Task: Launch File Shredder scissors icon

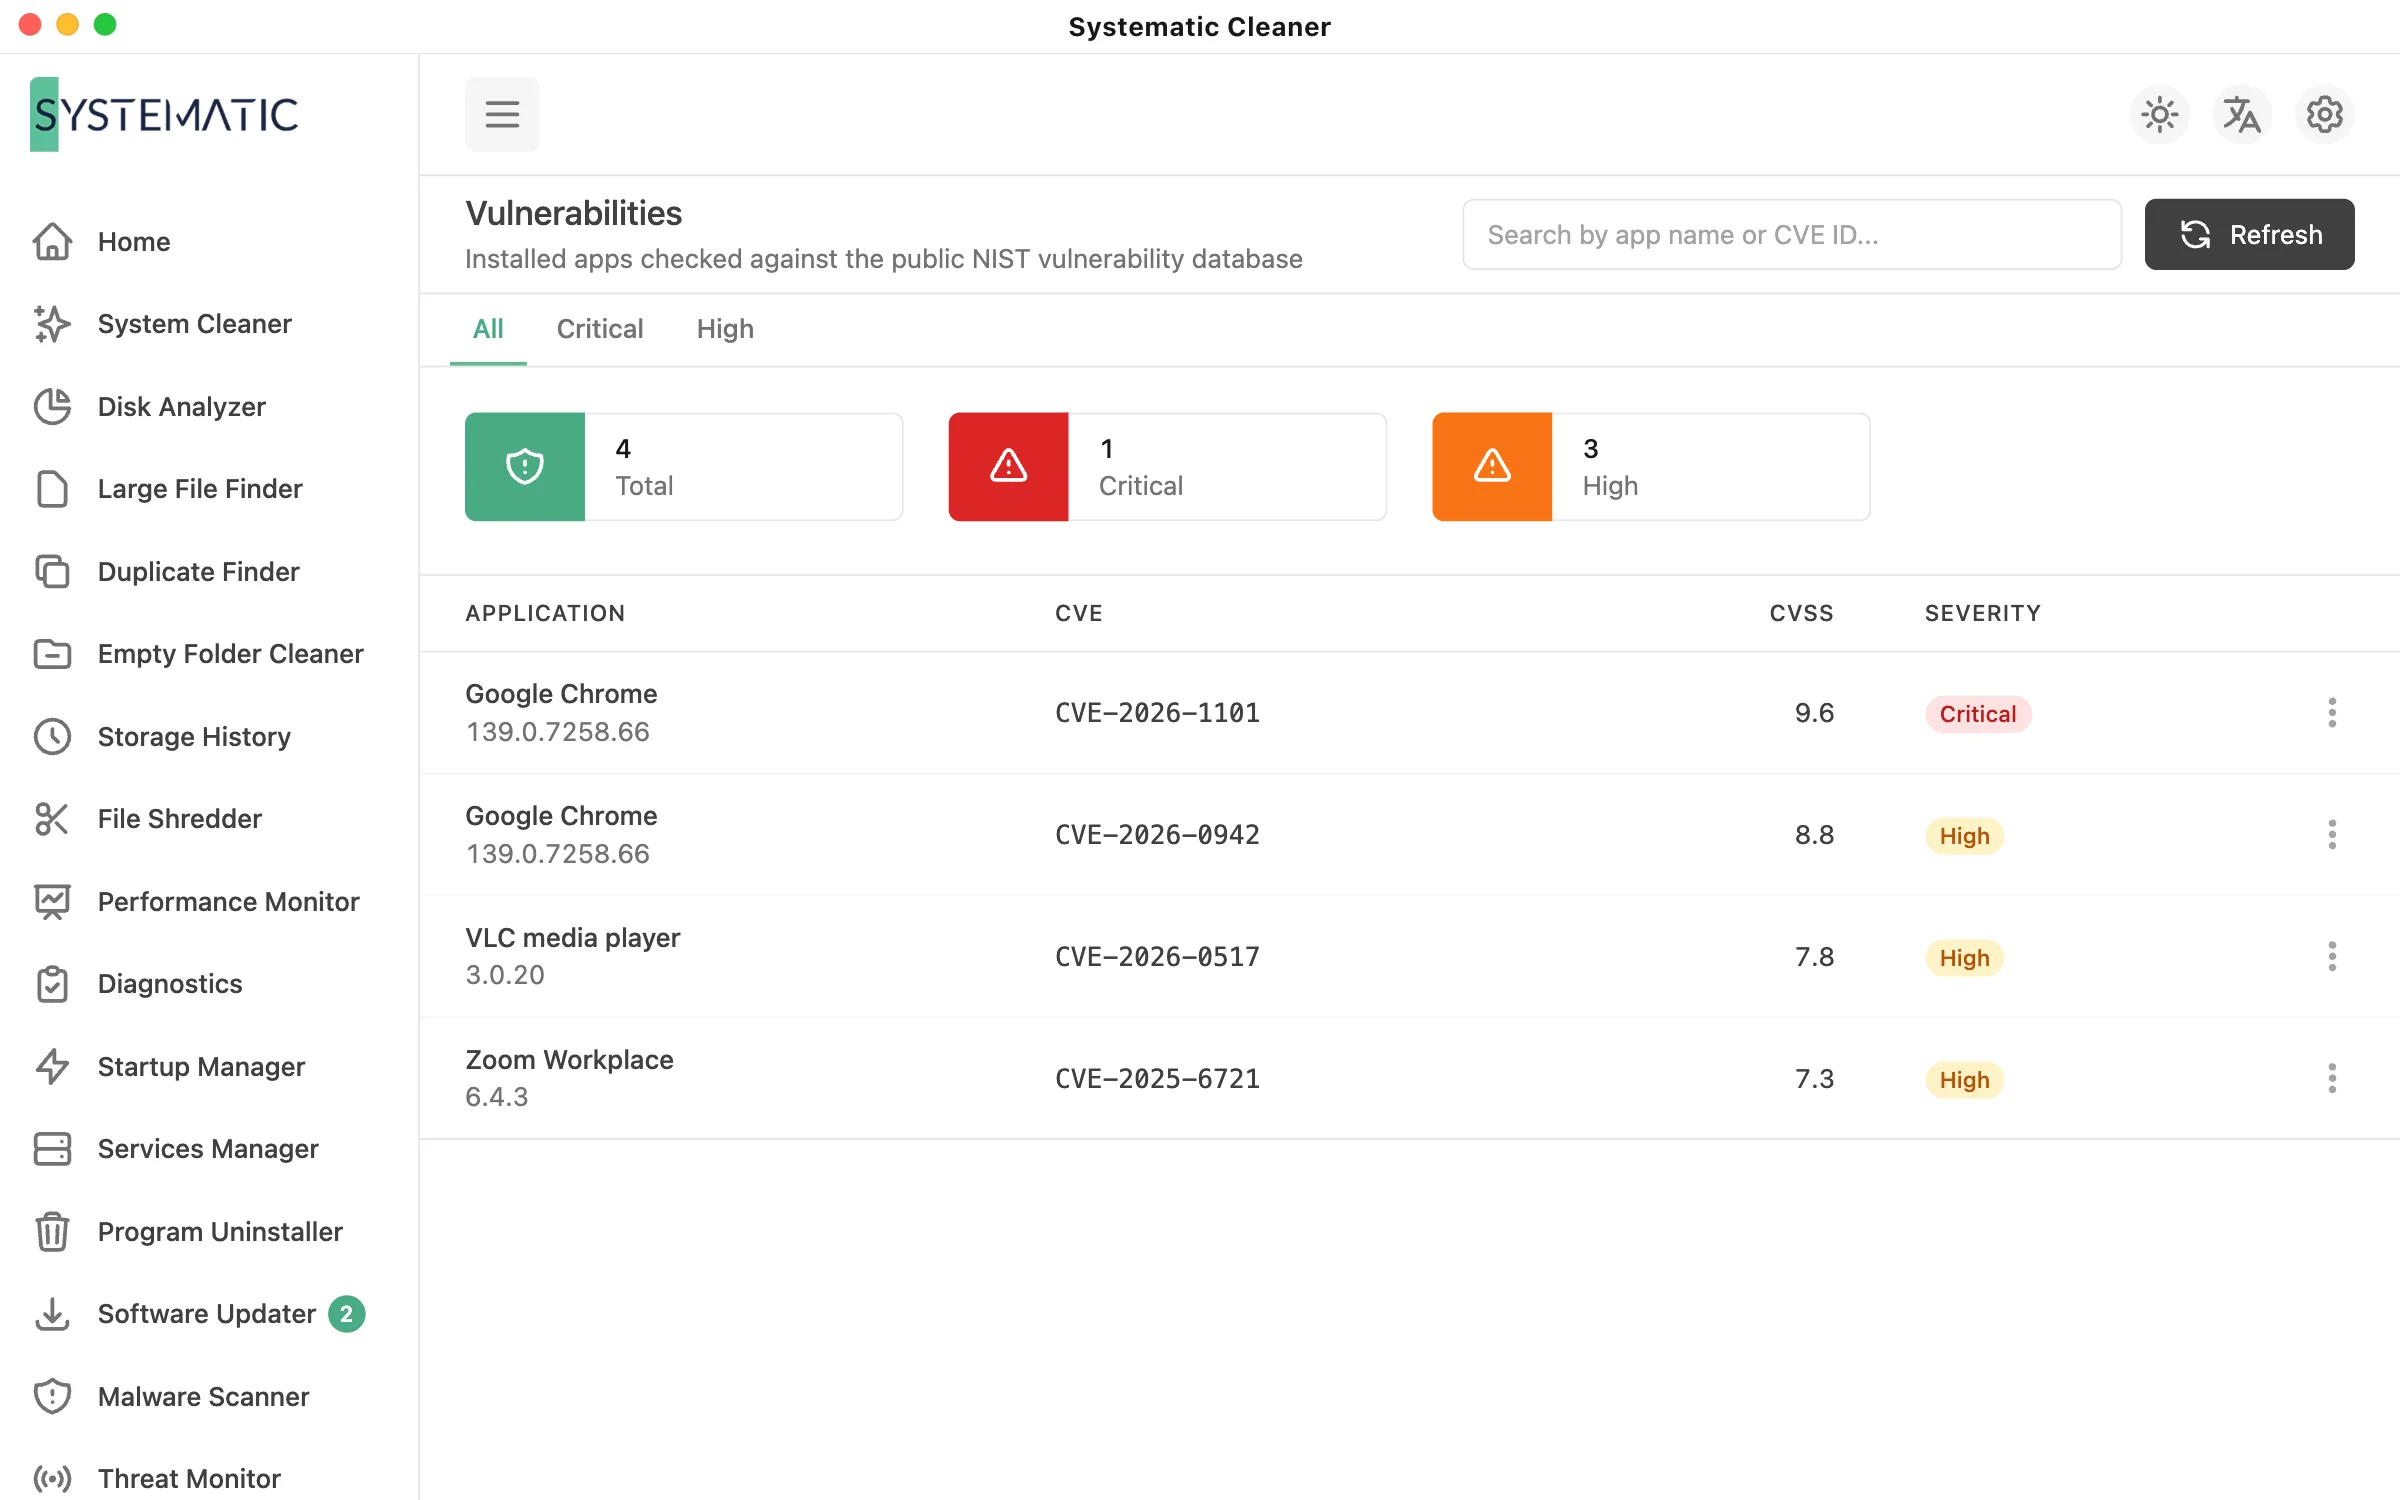Action: coord(52,819)
